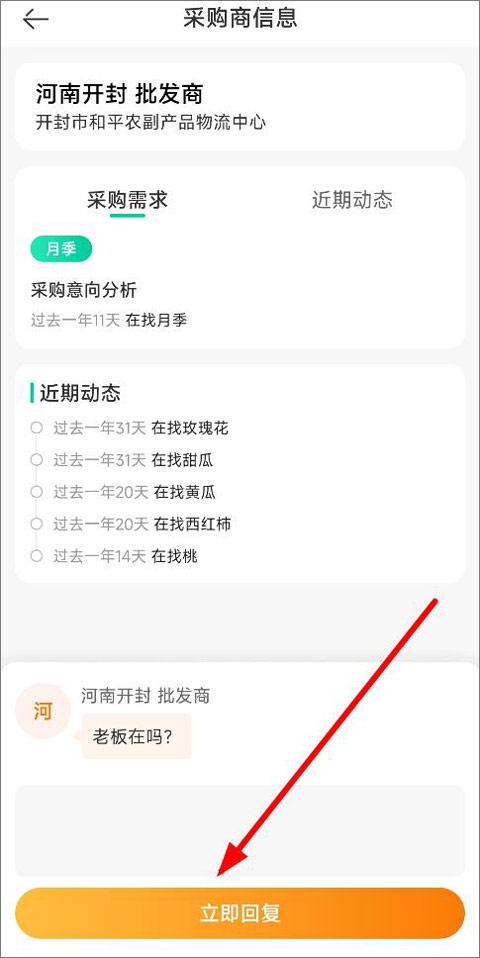Tap the 河南开封 批发商 header card
This screenshot has height=958, width=480.
pyautogui.click(x=240, y=106)
